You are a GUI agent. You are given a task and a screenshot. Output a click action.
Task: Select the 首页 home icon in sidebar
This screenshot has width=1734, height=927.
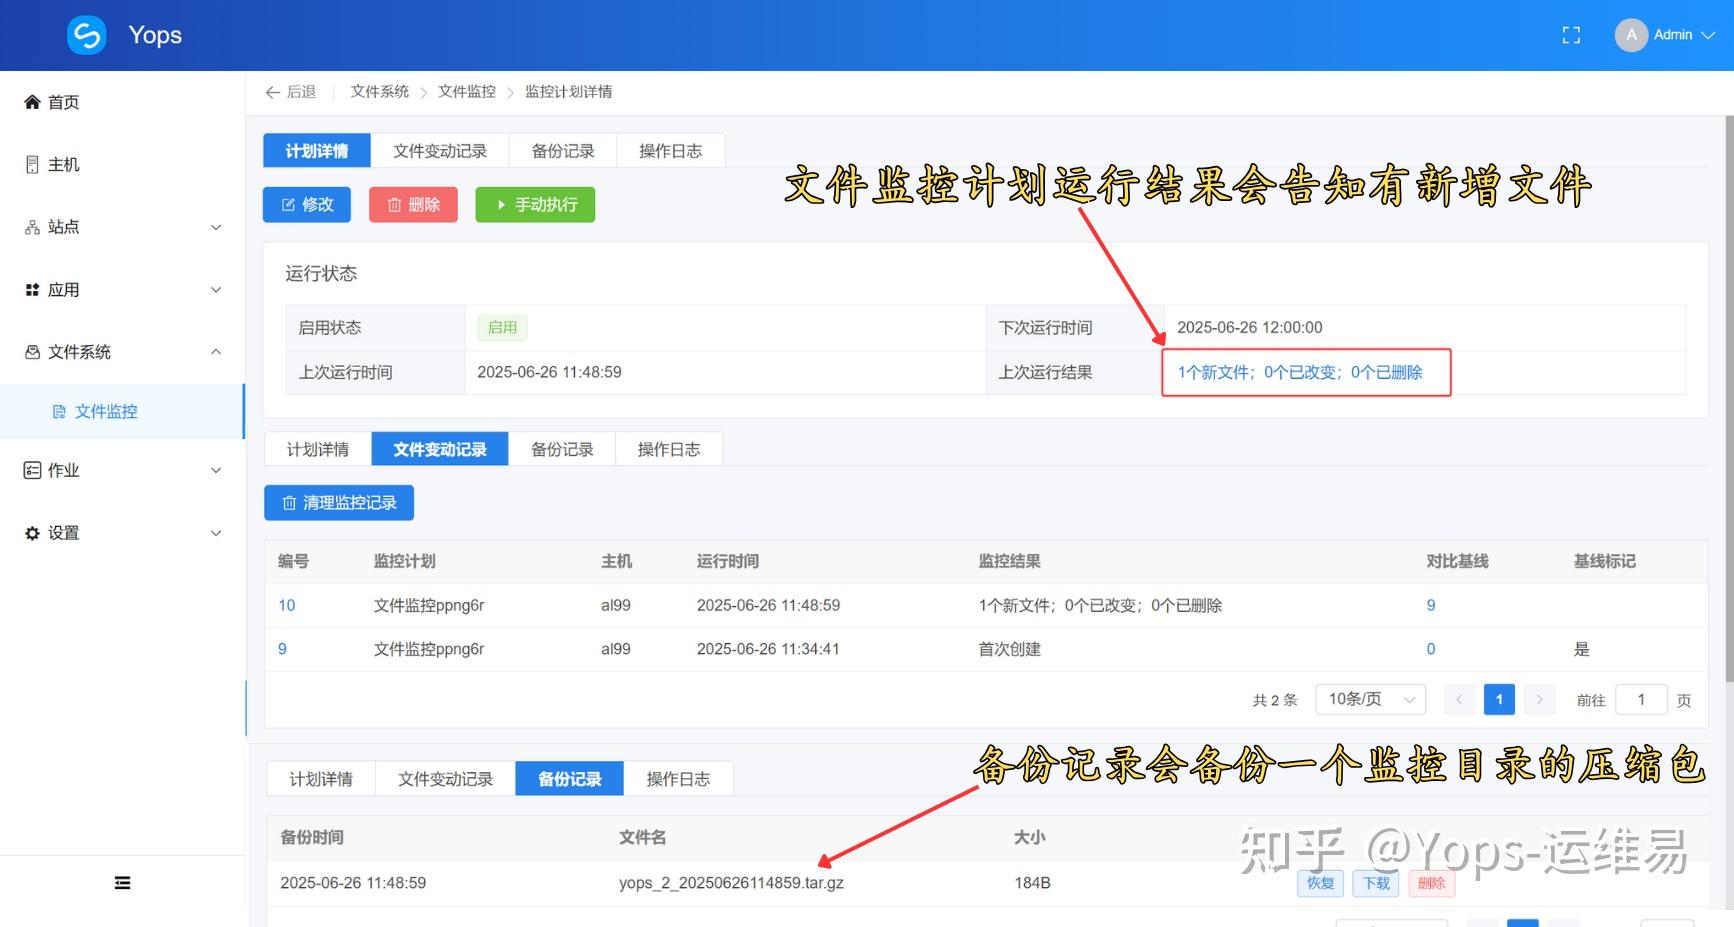click(31, 101)
